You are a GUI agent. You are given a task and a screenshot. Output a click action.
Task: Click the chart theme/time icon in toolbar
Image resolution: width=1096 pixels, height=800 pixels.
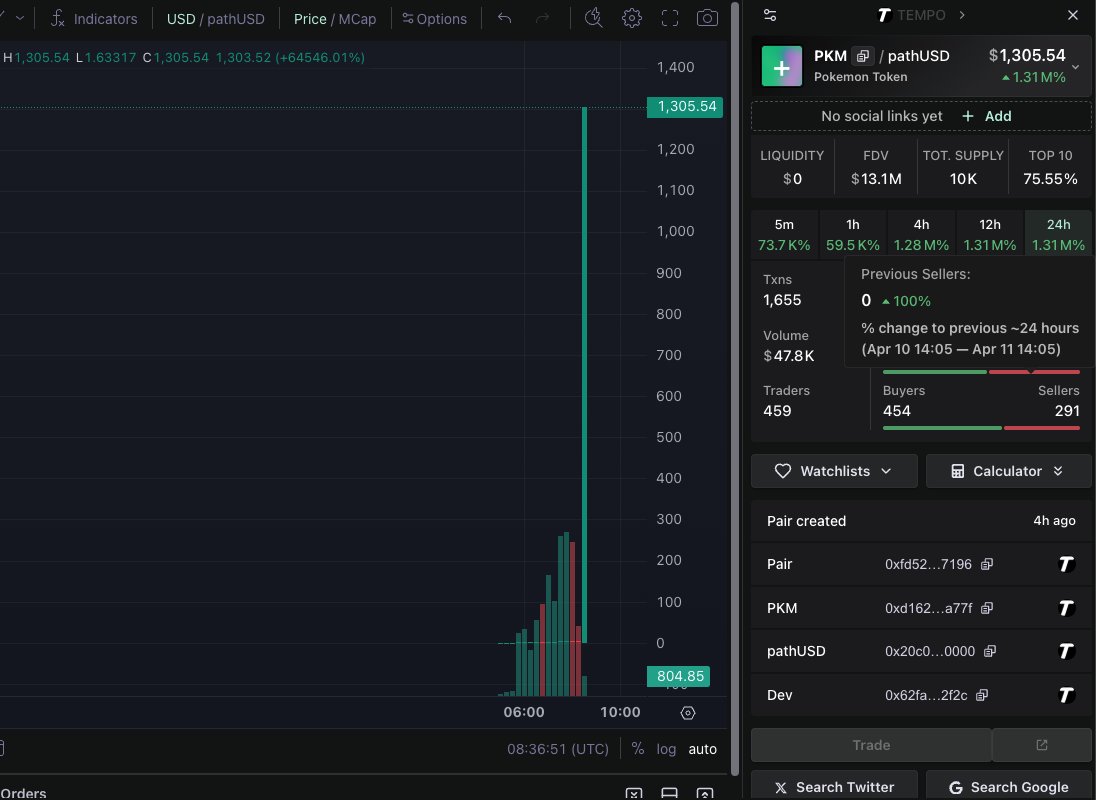point(593,18)
